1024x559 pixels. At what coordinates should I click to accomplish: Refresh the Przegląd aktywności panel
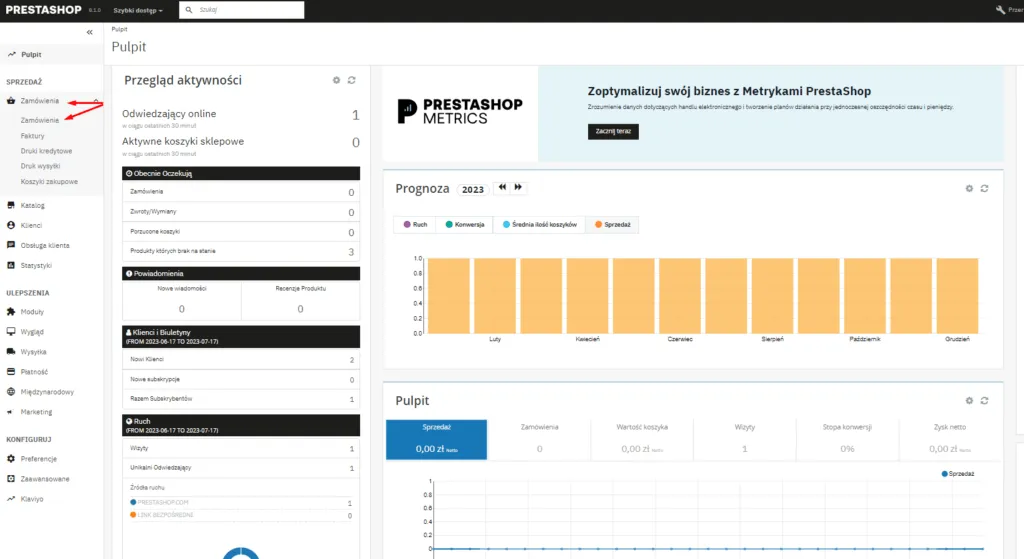352,80
